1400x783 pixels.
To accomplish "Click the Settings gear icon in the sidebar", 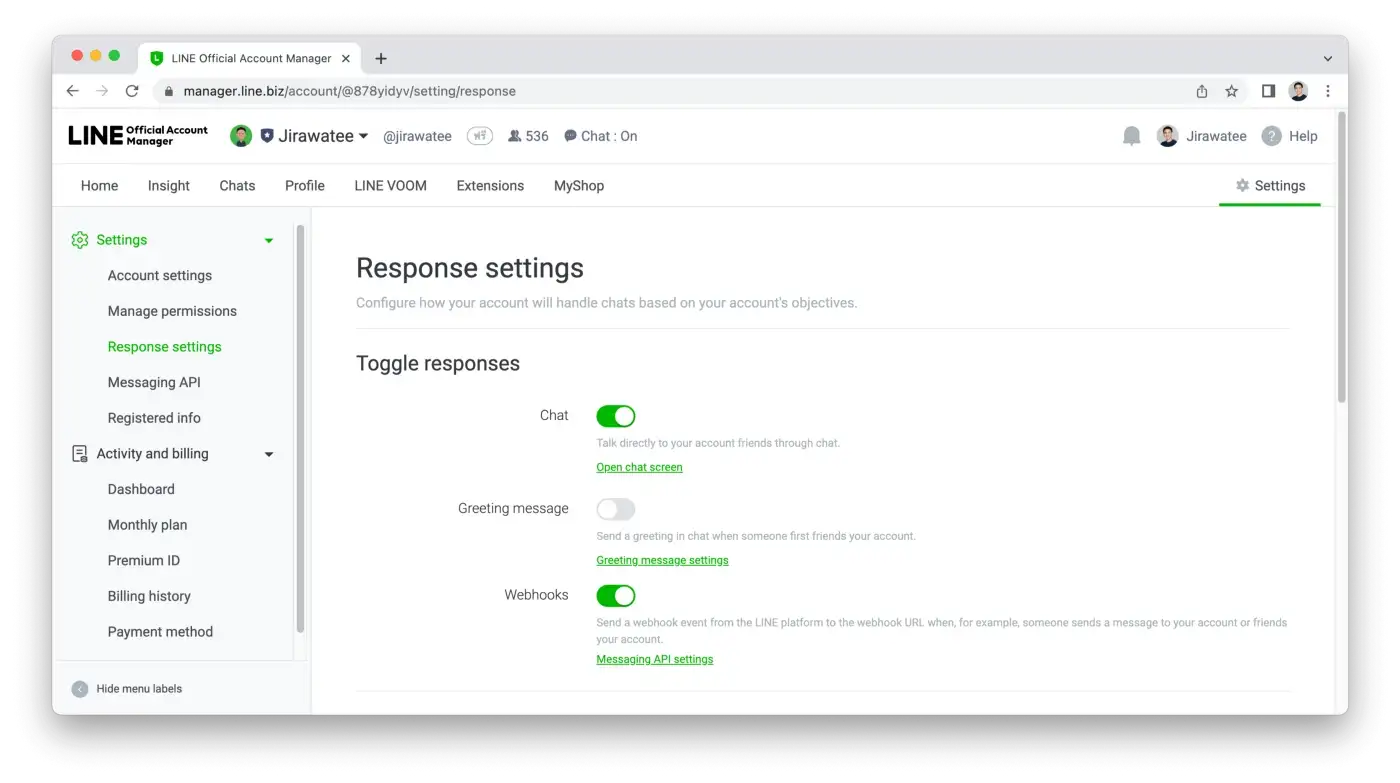I will point(80,240).
